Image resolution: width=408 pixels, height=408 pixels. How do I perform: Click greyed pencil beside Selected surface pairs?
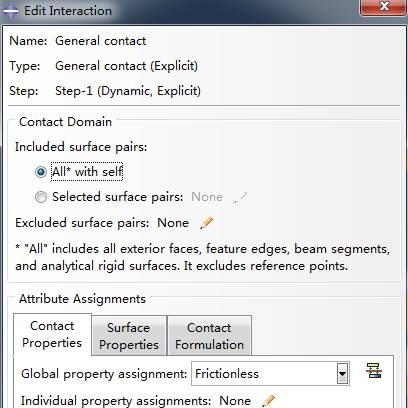coord(240,197)
